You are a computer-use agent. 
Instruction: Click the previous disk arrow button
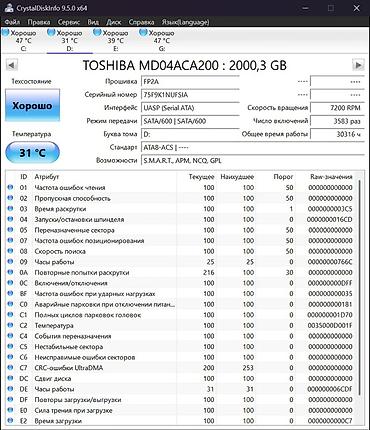(11, 65)
